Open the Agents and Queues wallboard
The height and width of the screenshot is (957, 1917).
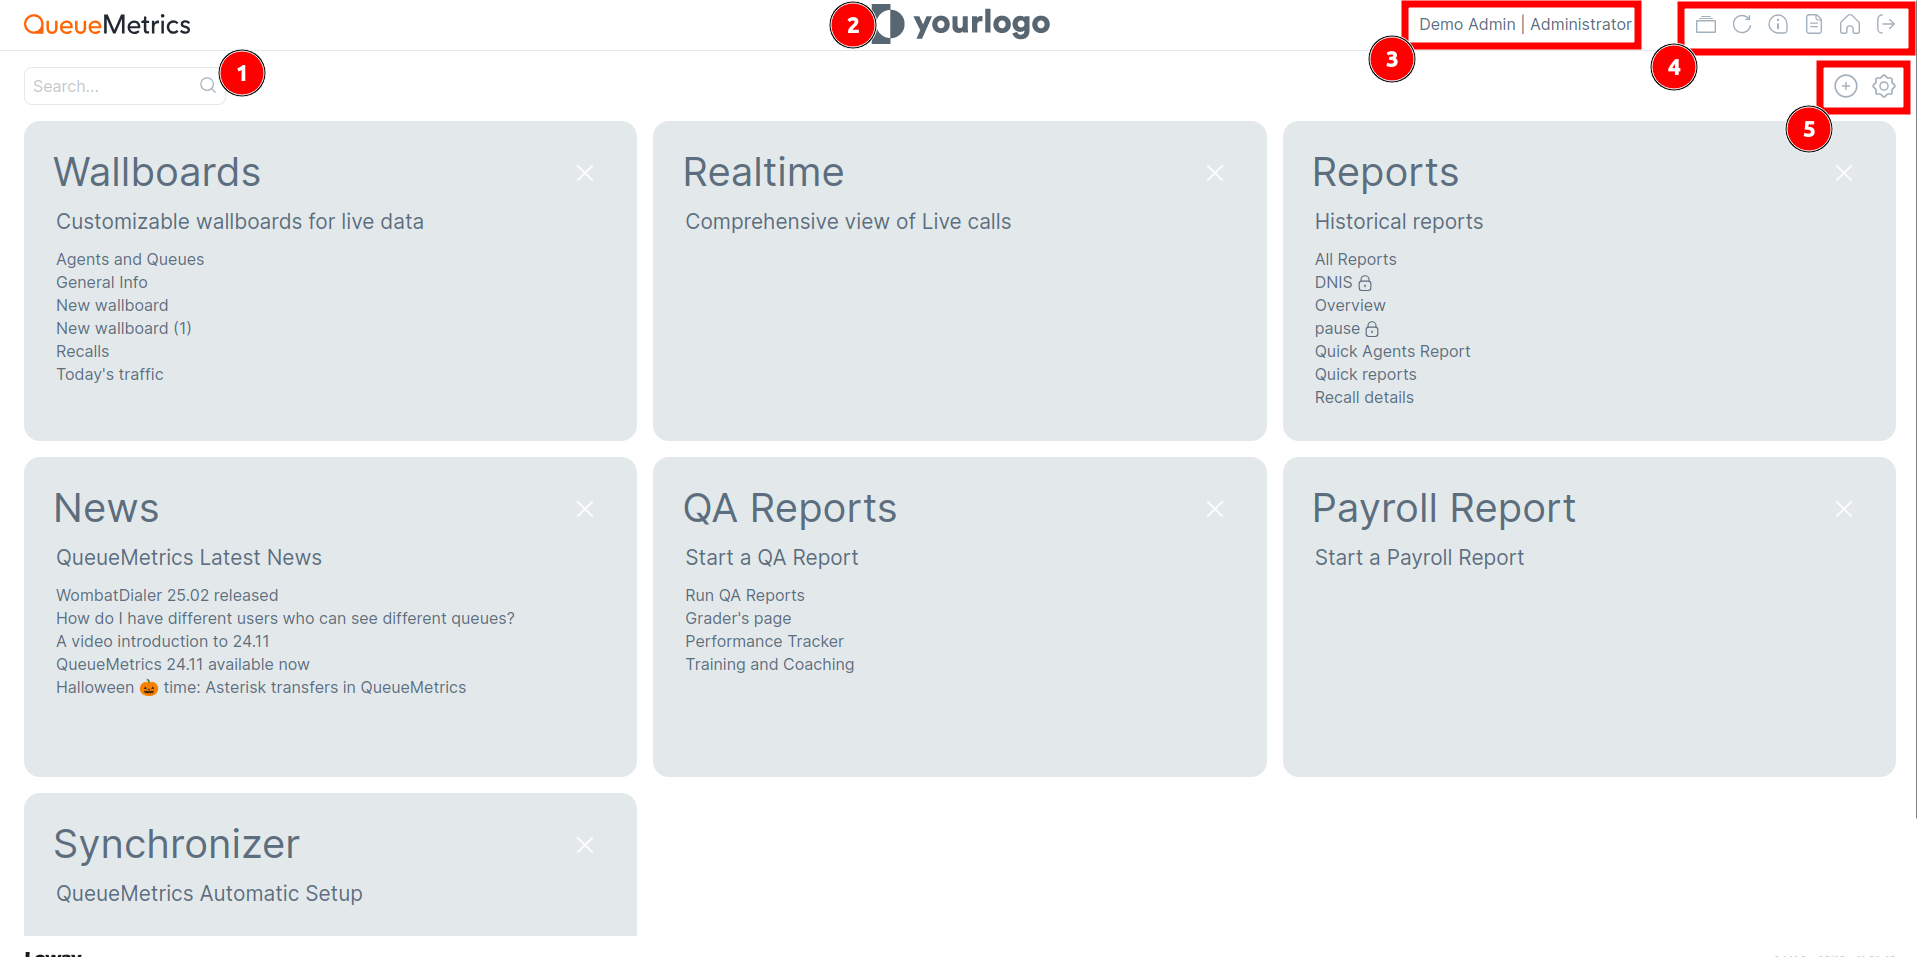(130, 259)
